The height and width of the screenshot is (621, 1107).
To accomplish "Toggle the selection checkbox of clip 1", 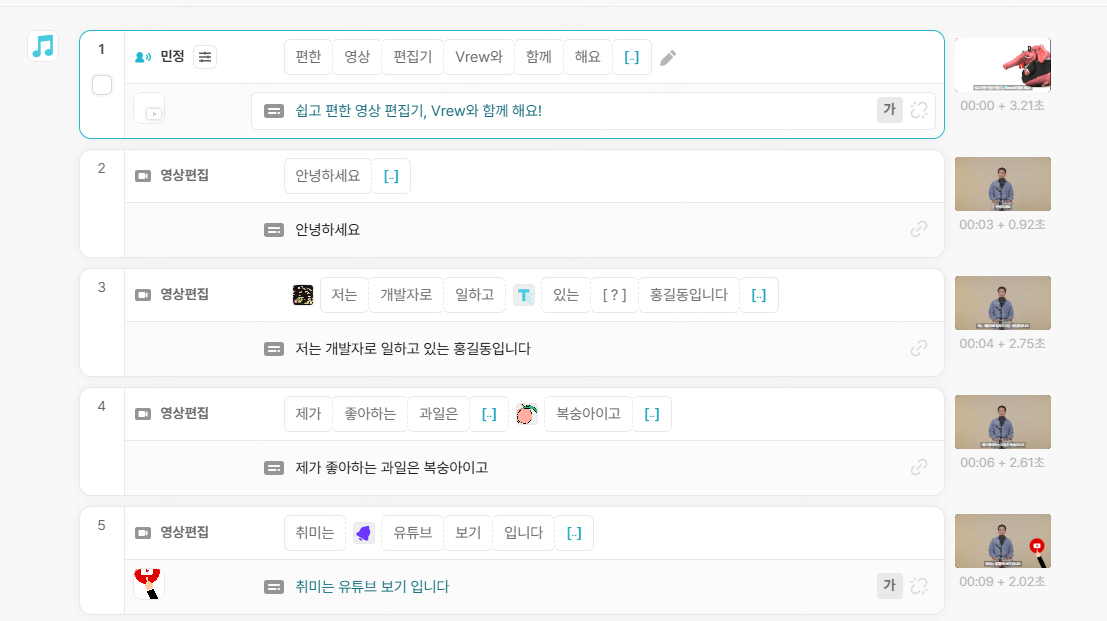I will [x=101, y=85].
